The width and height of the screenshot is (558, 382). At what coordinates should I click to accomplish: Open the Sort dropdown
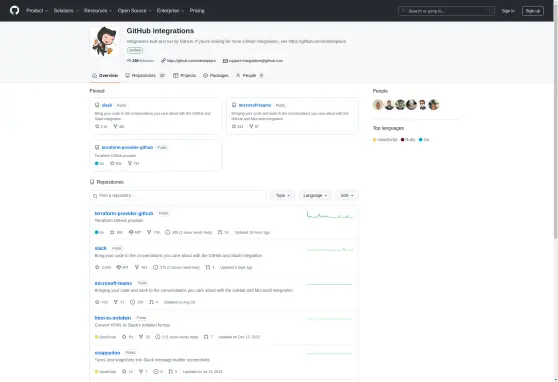click(x=347, y=195)
